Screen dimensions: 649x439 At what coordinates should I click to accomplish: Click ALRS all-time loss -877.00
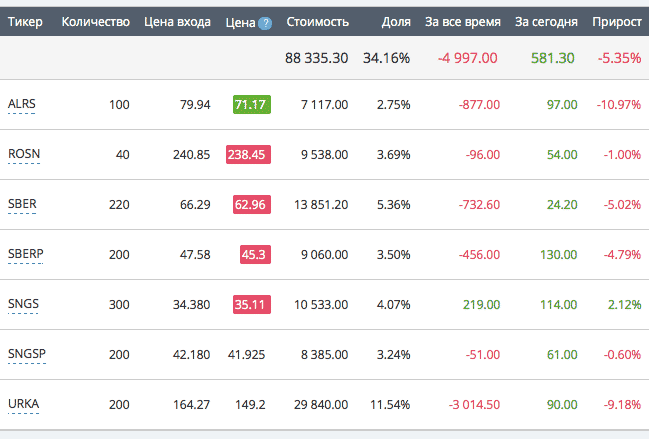pyautogui.click(x=479, y=104)
